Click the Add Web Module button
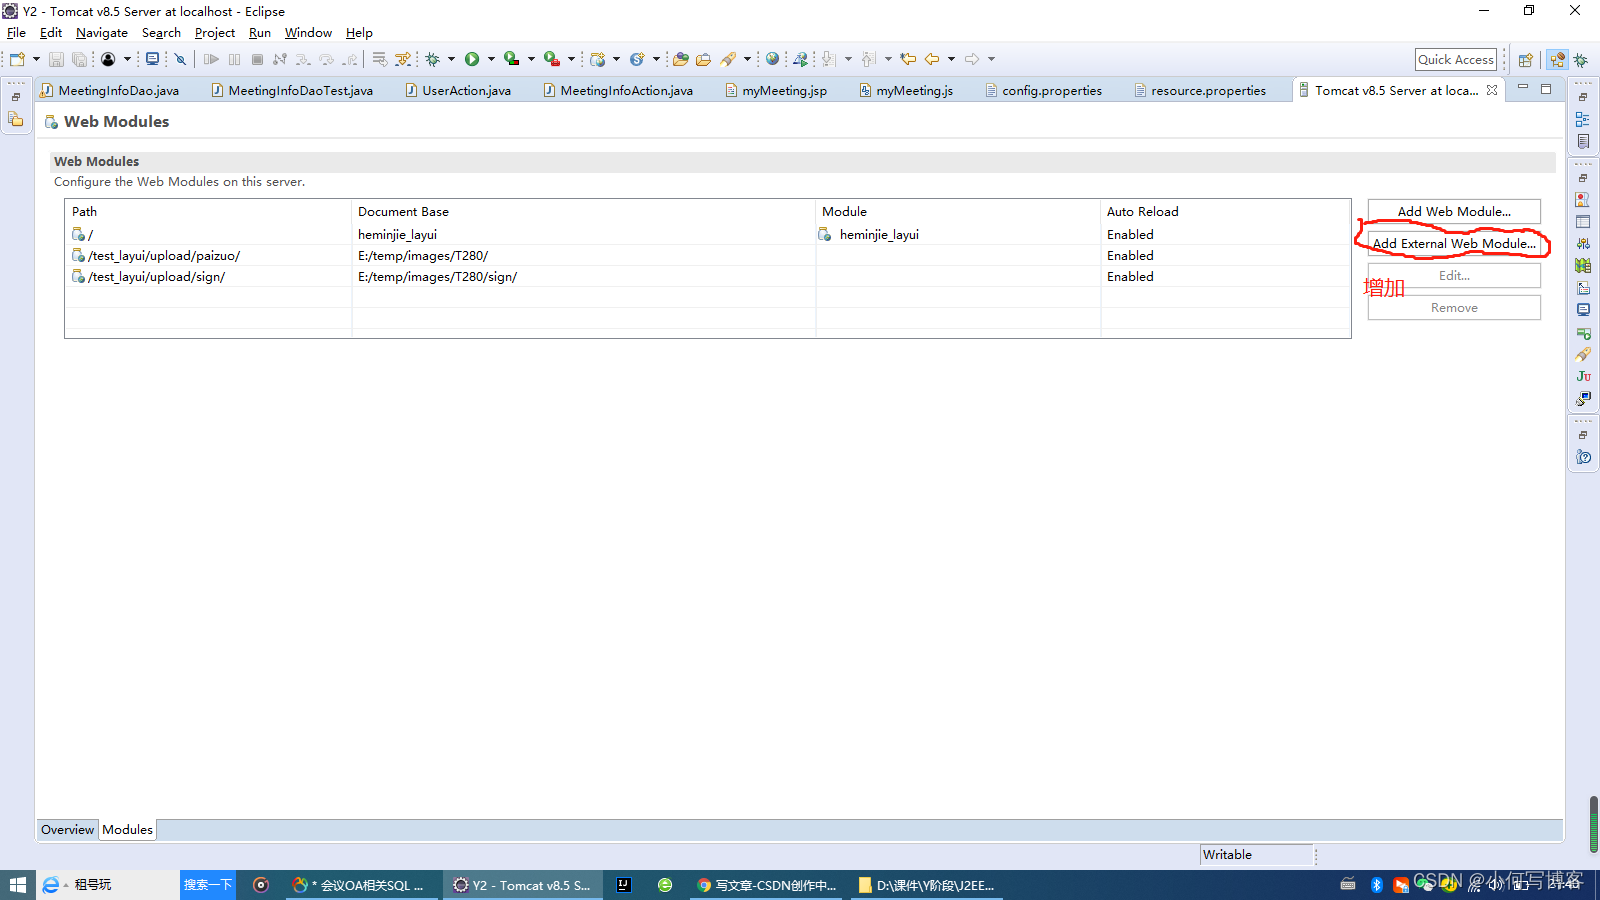 pyautogui.click(x=1454, y=211)
